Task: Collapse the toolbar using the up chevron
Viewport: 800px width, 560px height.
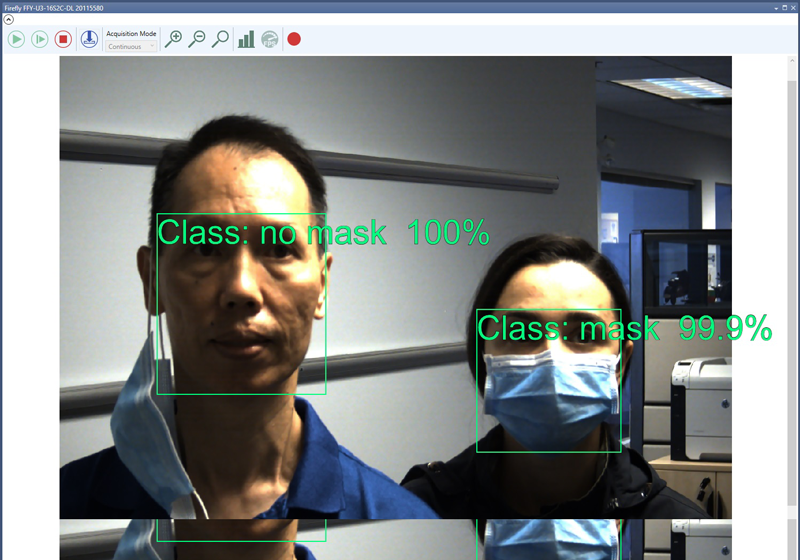Action: [x=9, y=20]
